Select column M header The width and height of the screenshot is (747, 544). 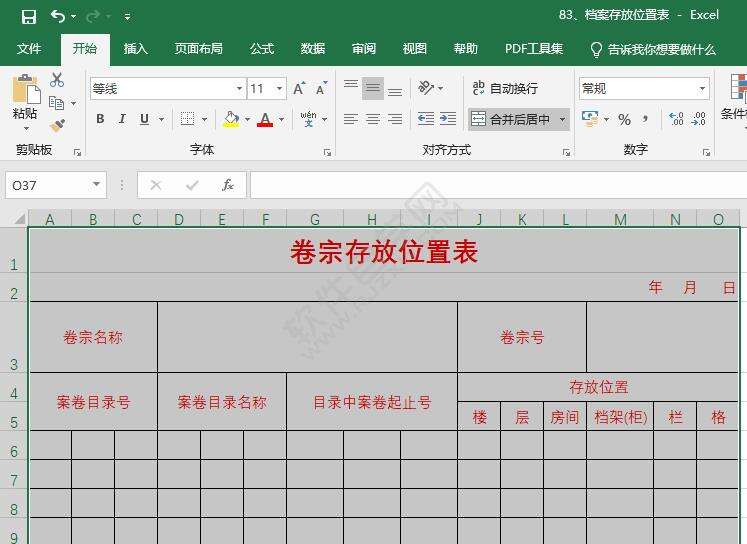pos(620,219)
